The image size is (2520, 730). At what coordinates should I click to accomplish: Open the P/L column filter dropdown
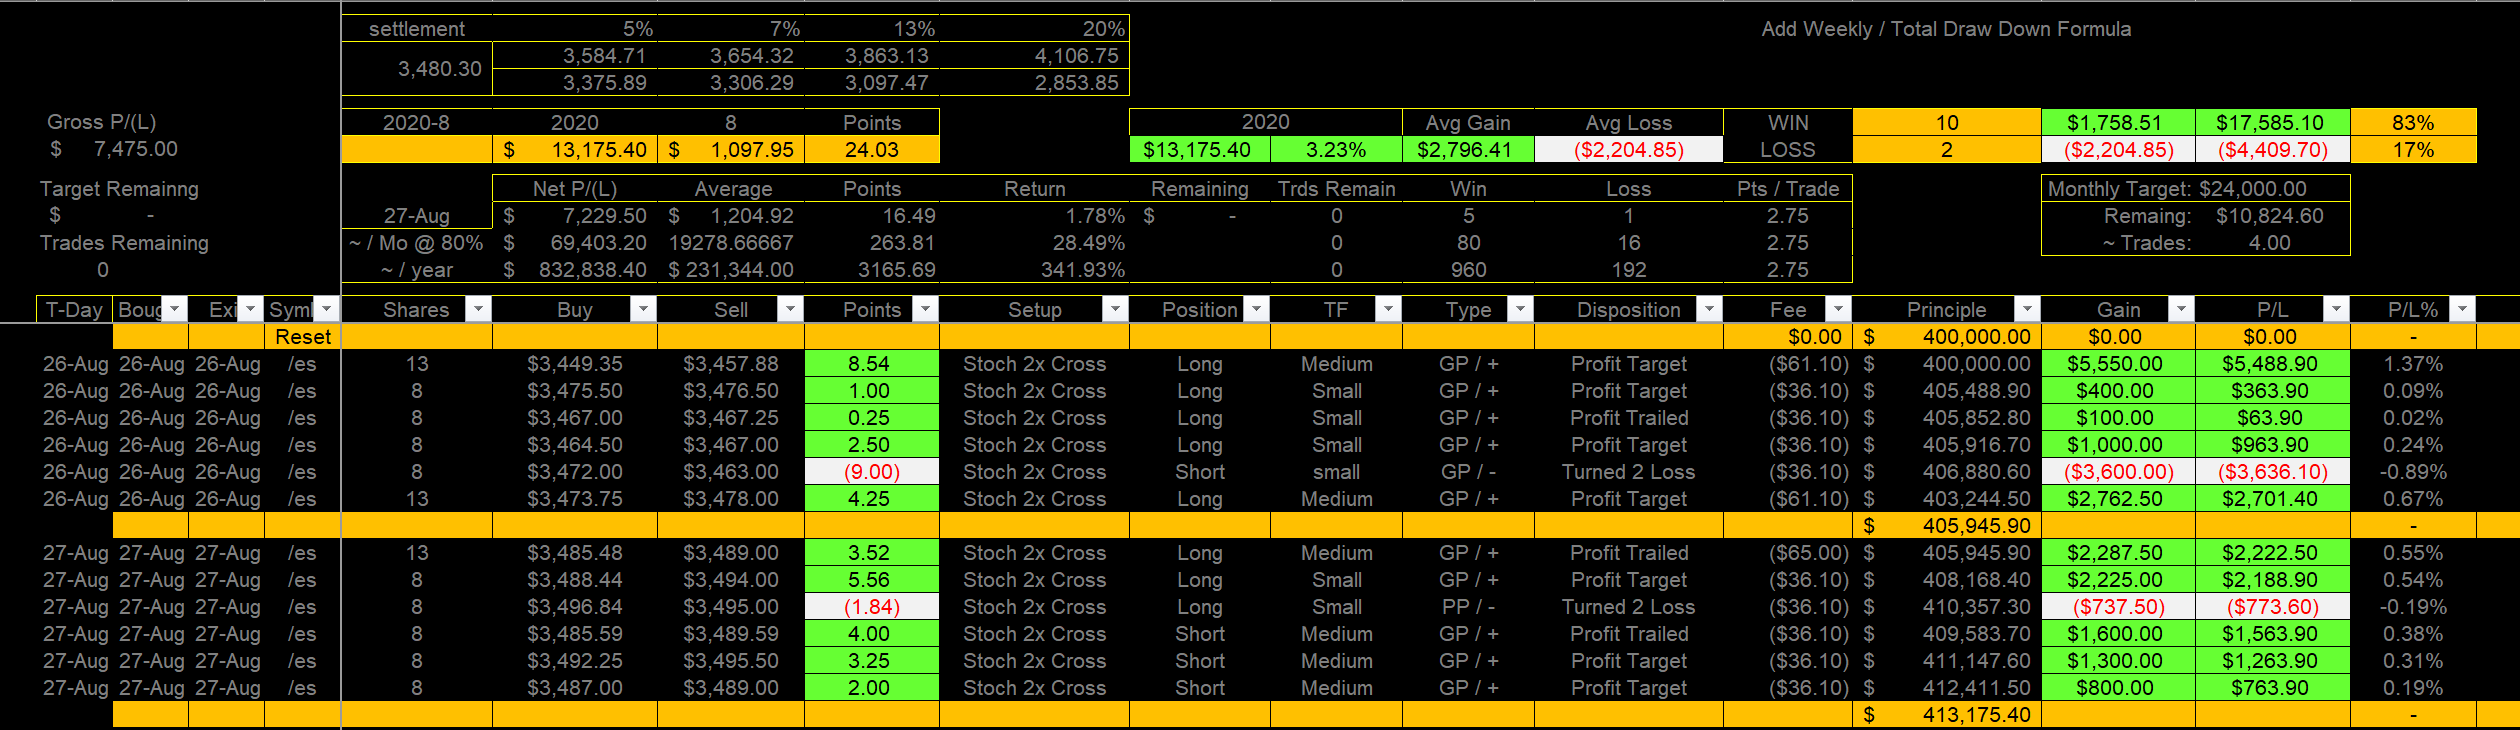2336,310
